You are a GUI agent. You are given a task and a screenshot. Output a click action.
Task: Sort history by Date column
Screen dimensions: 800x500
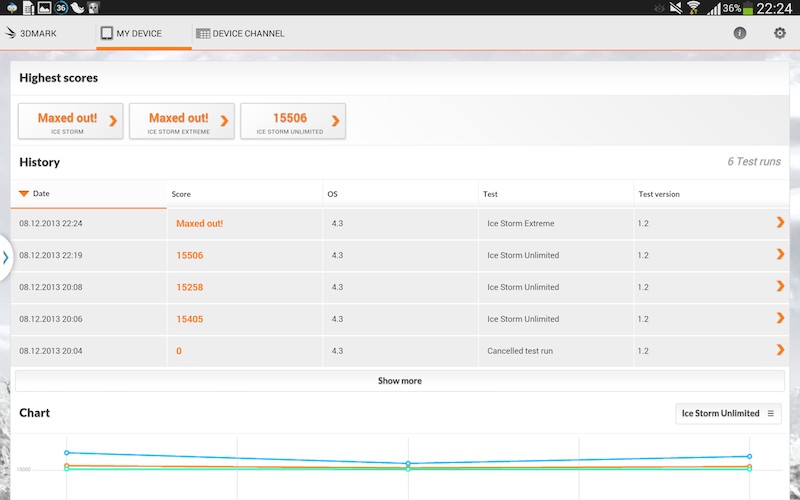(x=88, y=194)
